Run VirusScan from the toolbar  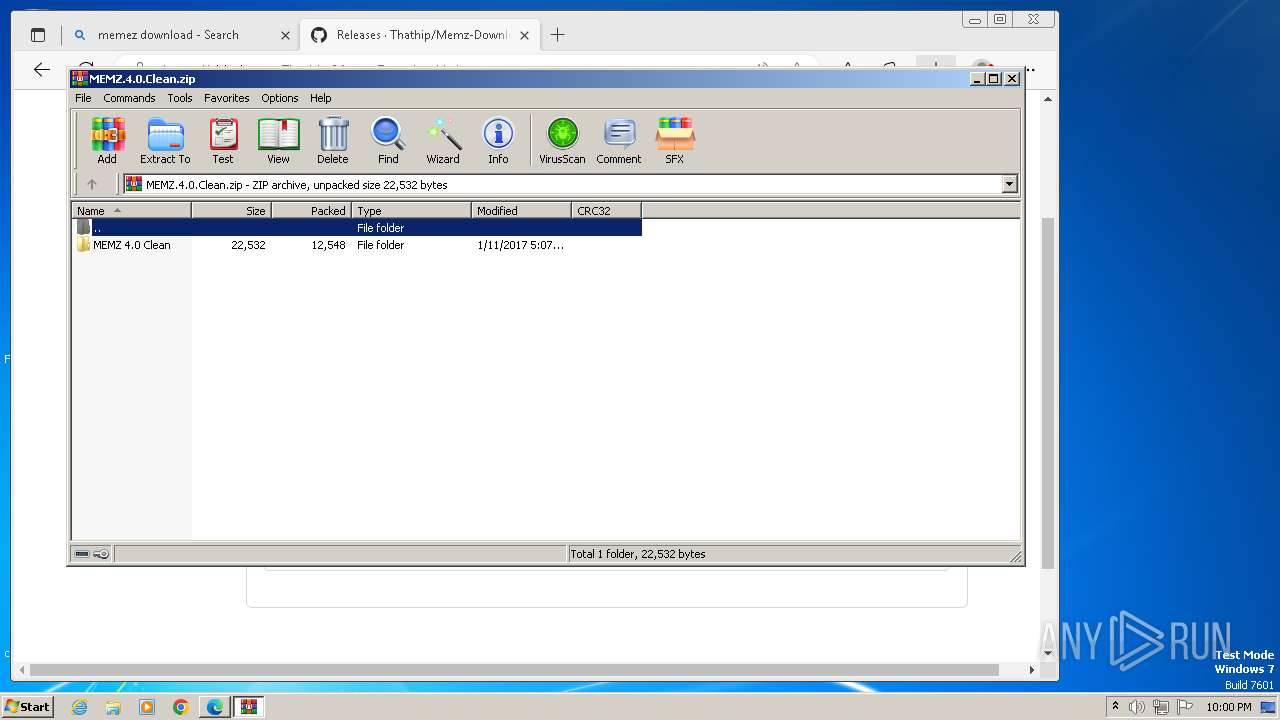point(562,140)
